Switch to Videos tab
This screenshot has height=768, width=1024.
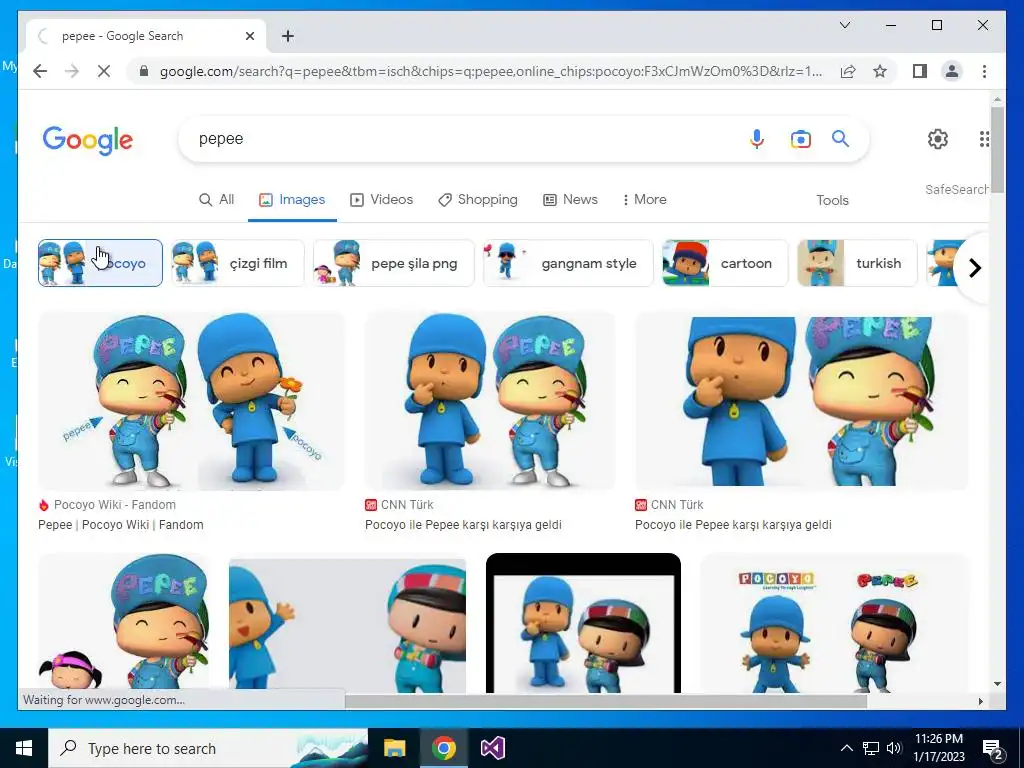381,199
